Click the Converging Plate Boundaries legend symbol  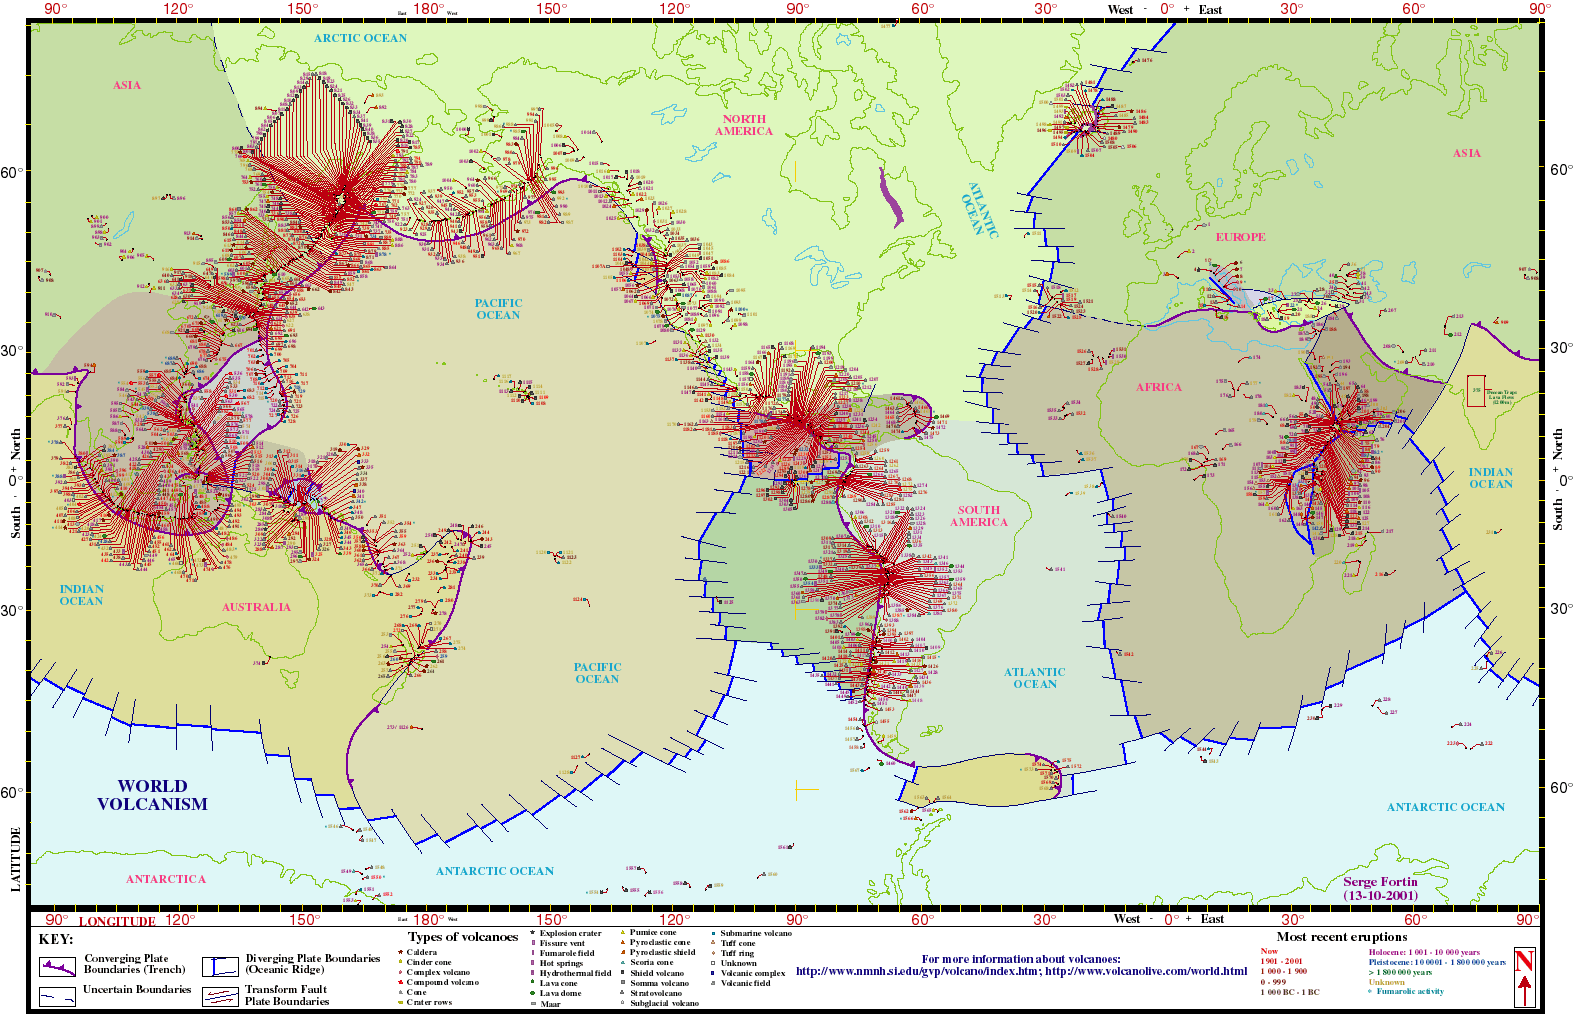(57, 967)
